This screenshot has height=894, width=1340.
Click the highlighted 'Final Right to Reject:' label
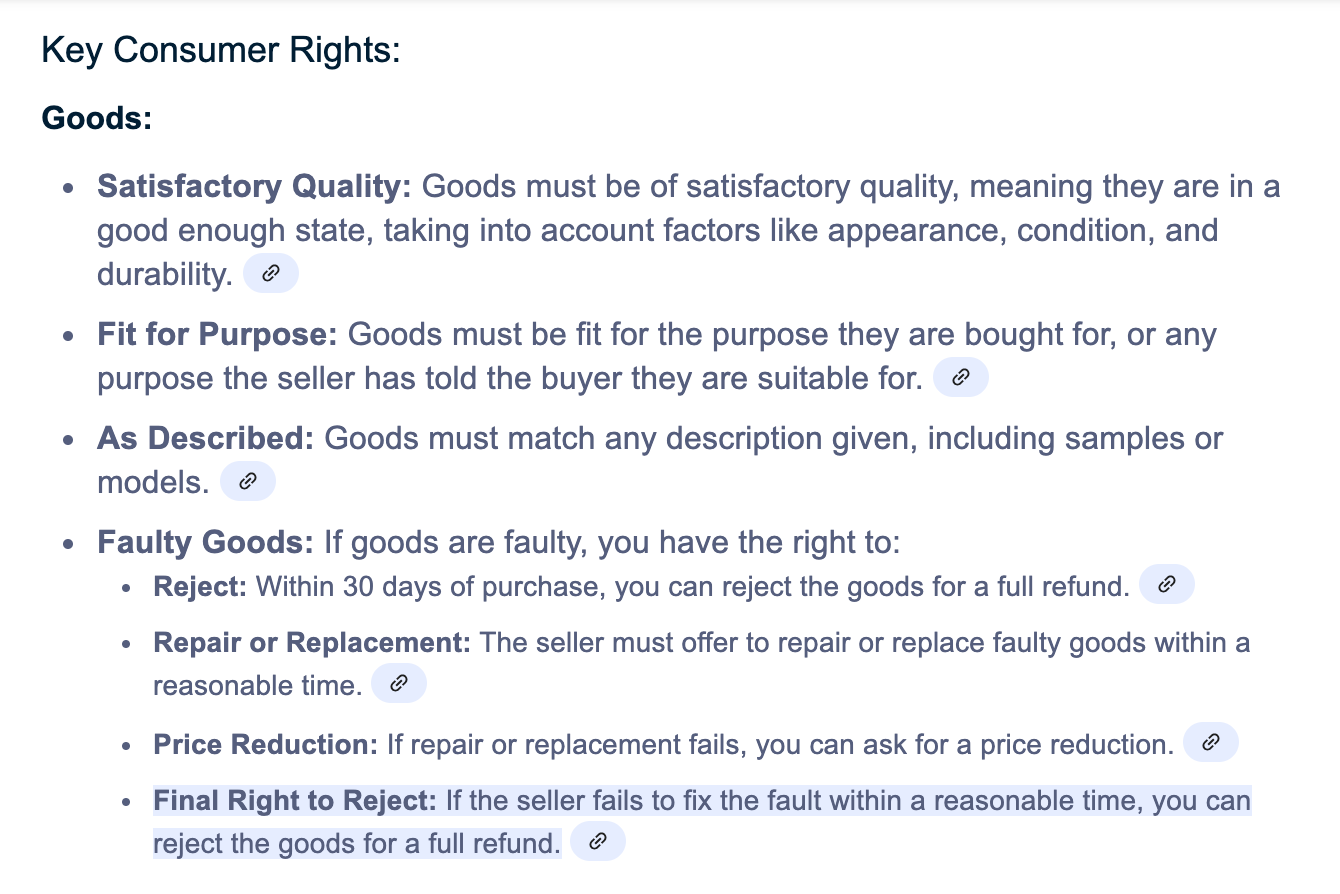[295, 801]
